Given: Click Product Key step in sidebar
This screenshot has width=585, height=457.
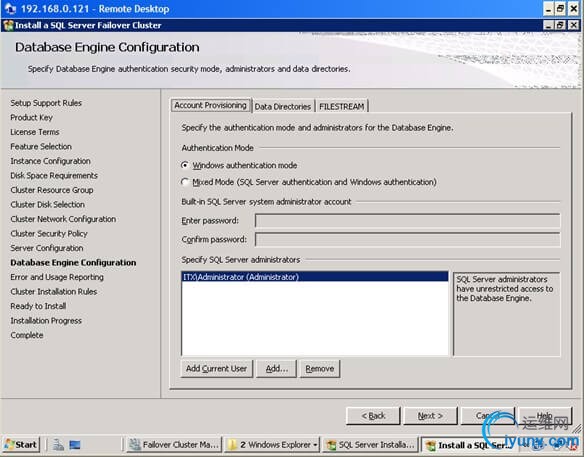Looking at the screenshot, I should 31,118.
